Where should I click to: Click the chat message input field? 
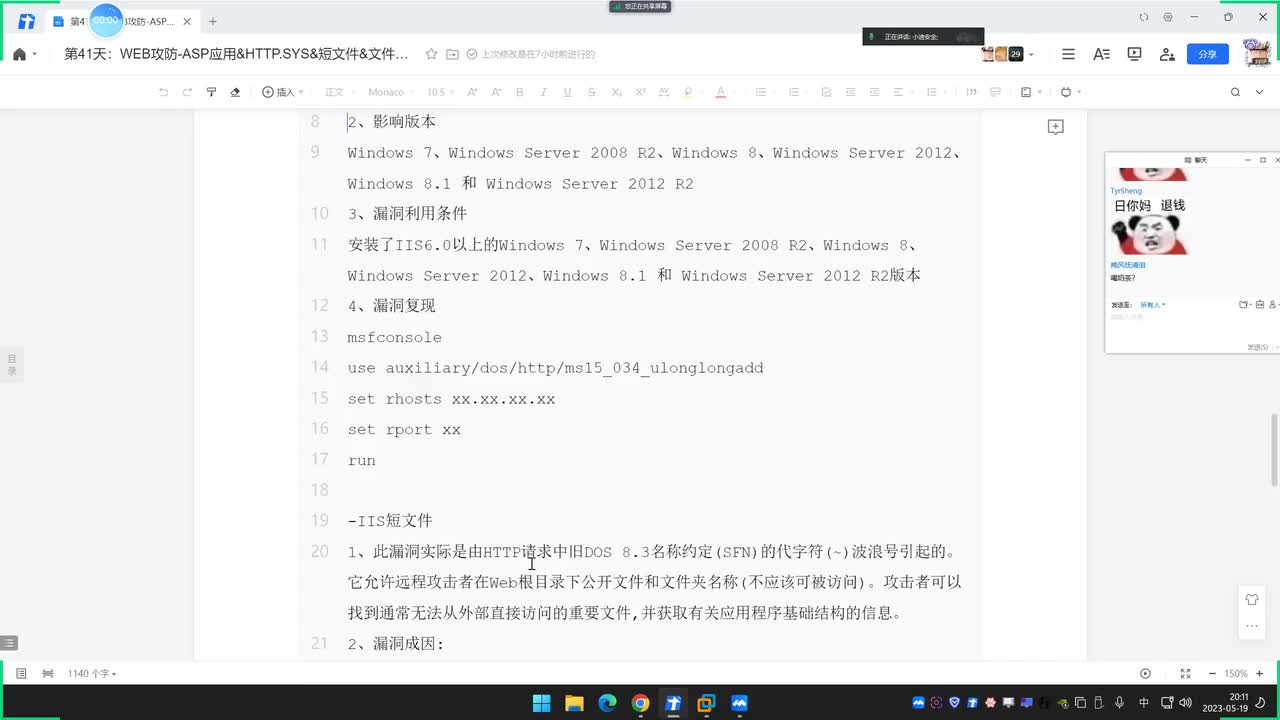1191,326
